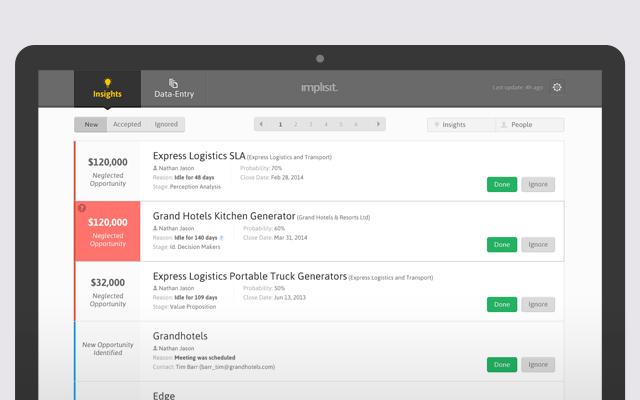
Task: Click Close Date Feb 28, 2014
Action: 272,178
